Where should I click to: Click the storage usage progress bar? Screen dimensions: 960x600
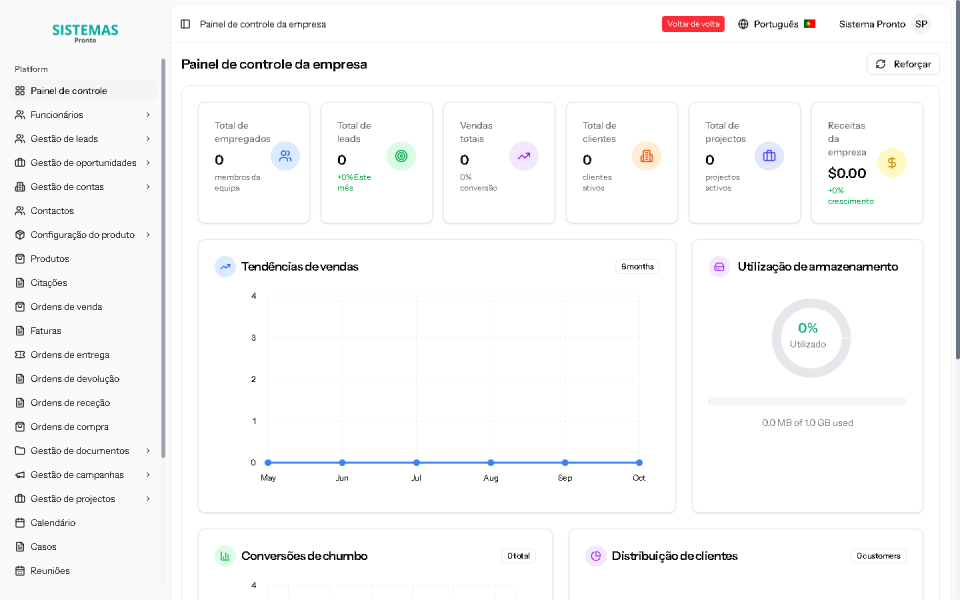click(x=806, y=400)
